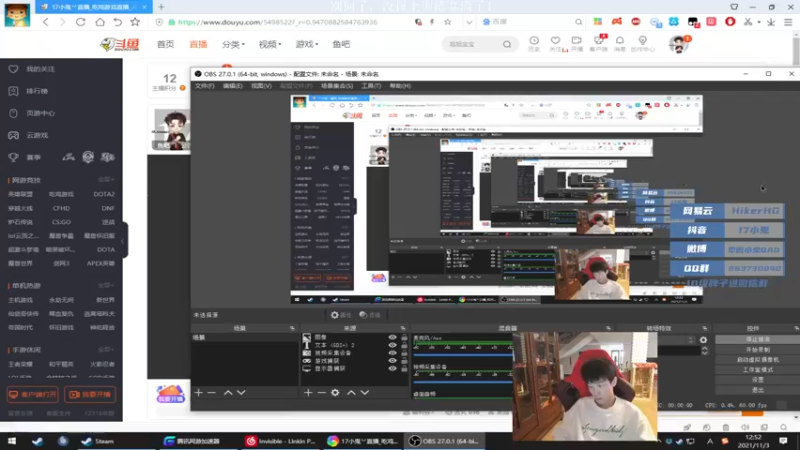
Task: Open source properties gear in Sources panel
Action: (x=335, y=392)
